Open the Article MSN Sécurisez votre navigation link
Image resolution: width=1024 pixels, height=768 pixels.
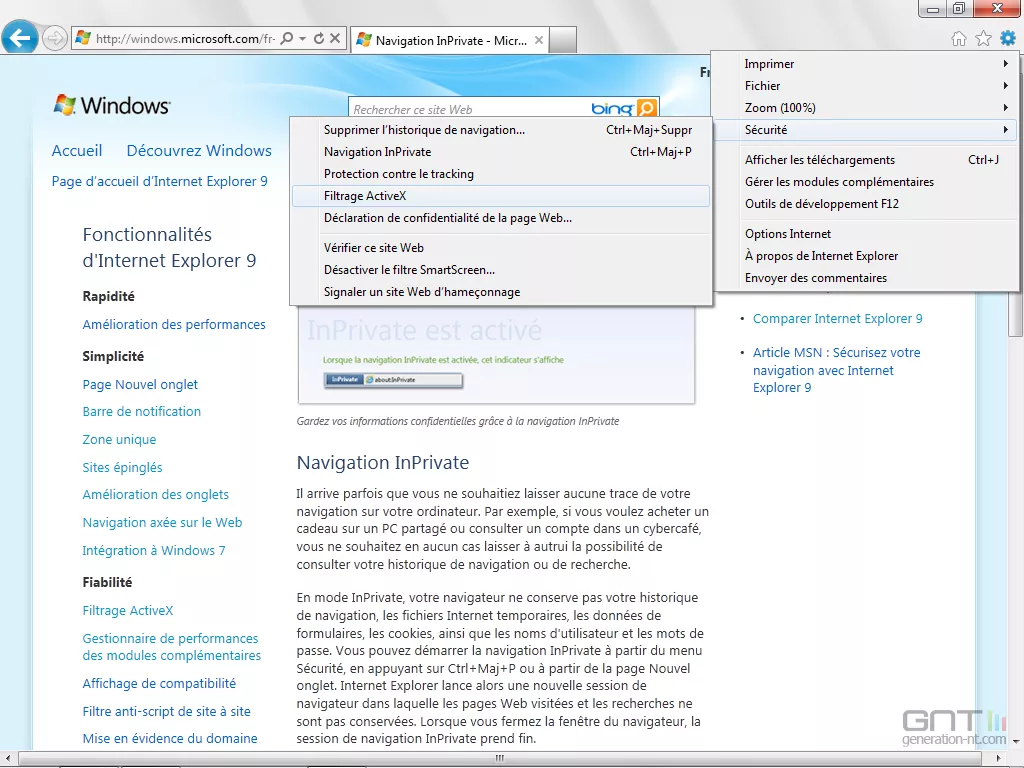(x=836, y=370)
